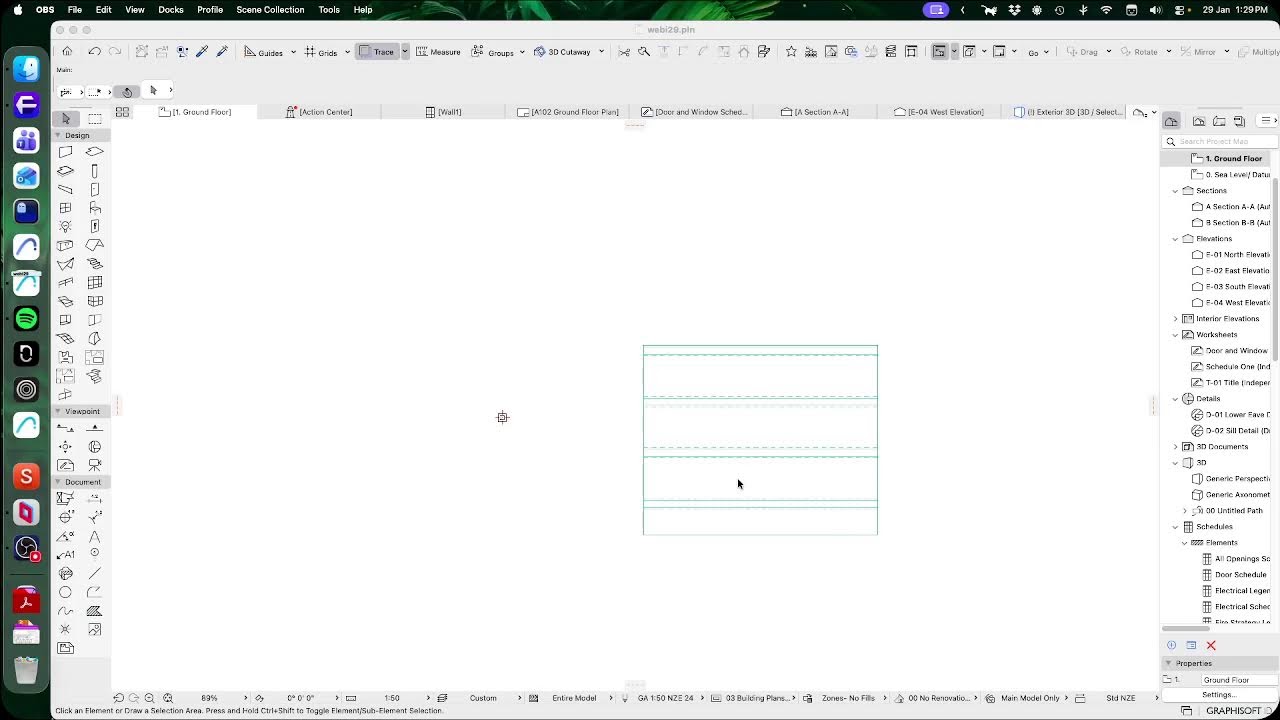Click Main Model Only in the bottom bar
Image resolution: width=1280 pixels, height=720 pixels.
pos(1030,698)
